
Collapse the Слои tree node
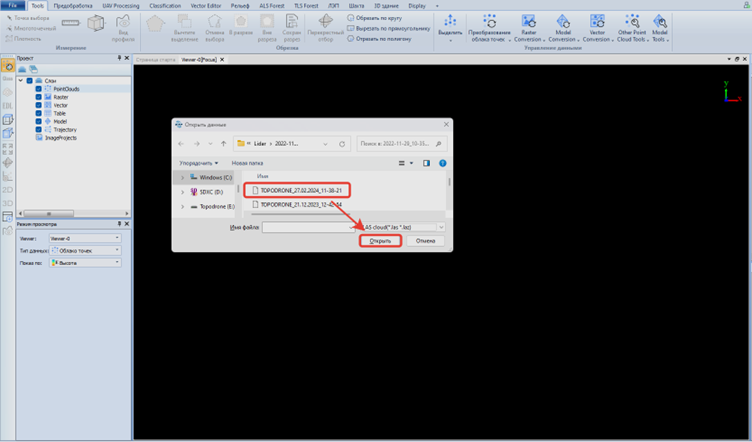(x=21, y=81)
